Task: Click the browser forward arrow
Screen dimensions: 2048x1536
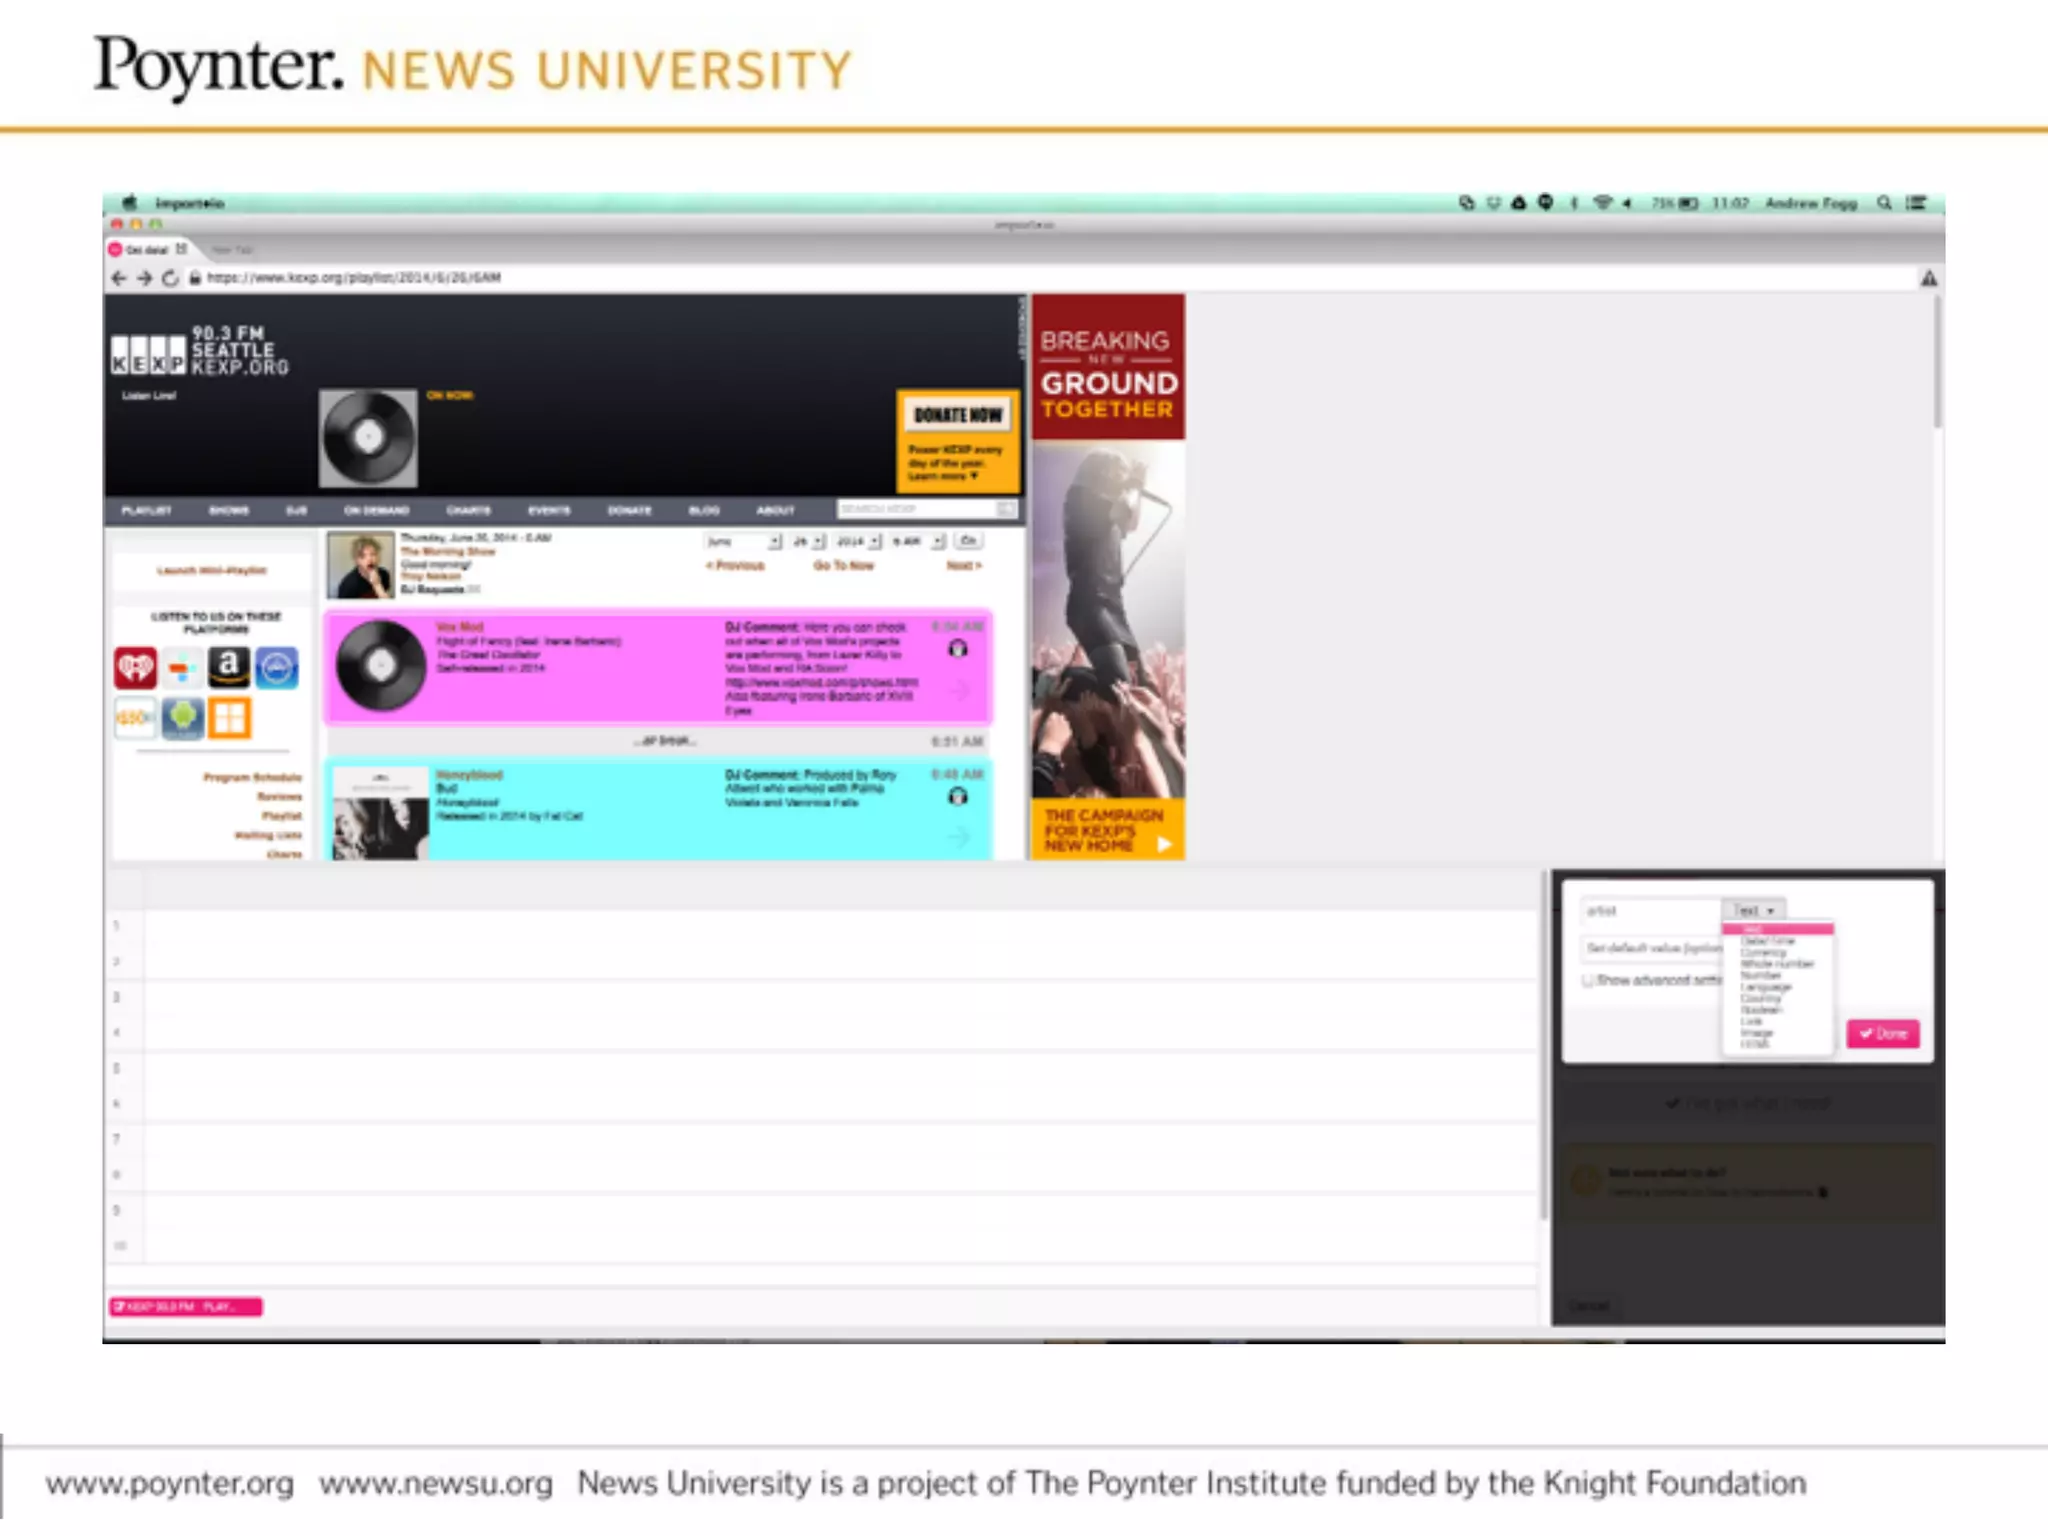Action: [144, 278]
